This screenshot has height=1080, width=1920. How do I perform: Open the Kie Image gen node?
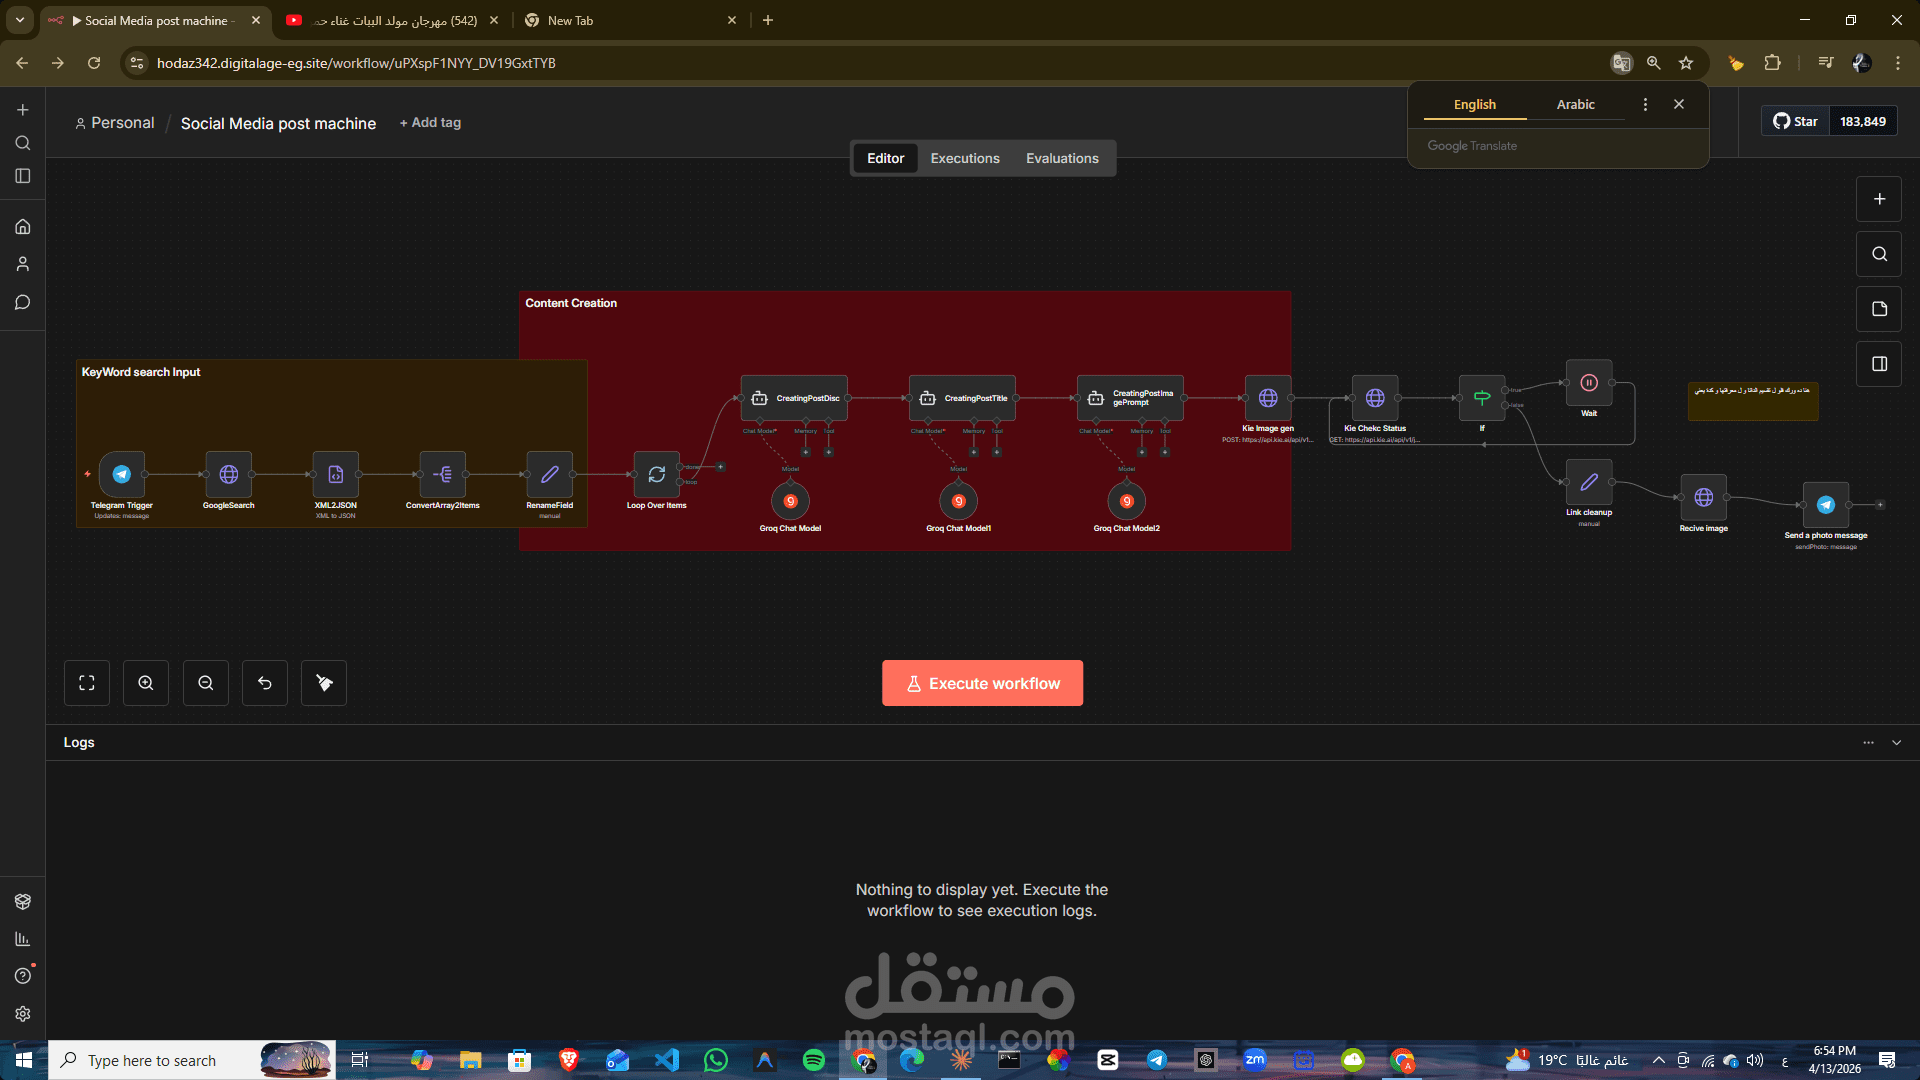point(1267,398)
